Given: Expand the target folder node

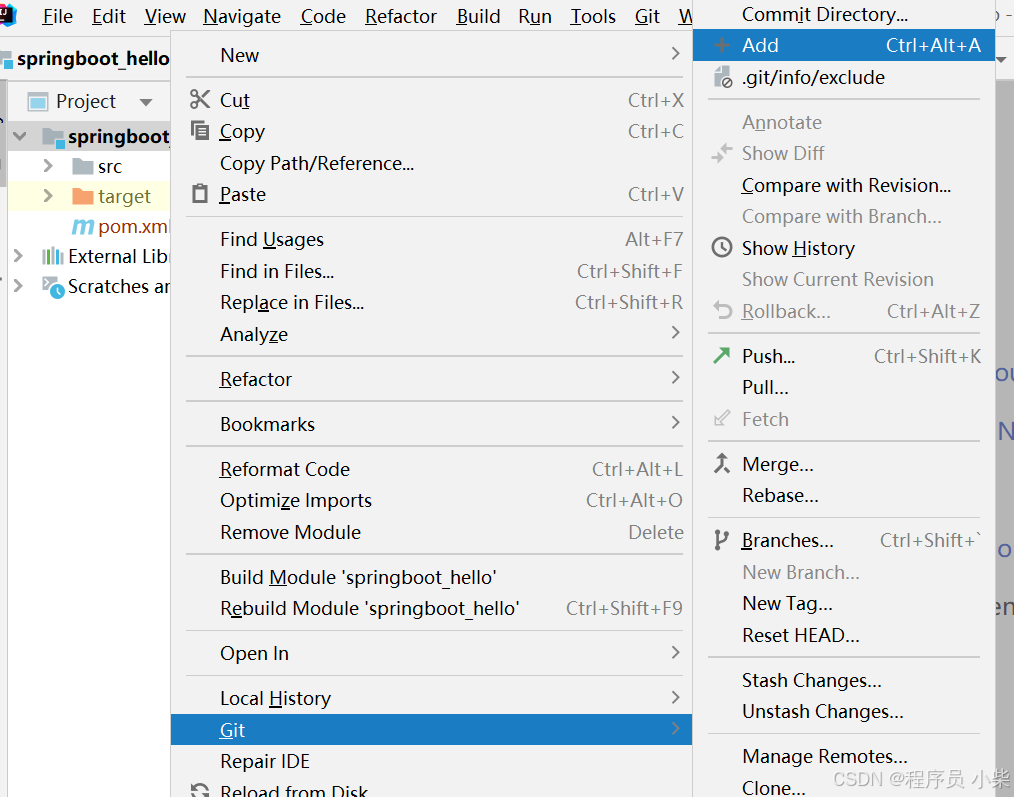Looking at the screenshot, I should click(48, 195).
